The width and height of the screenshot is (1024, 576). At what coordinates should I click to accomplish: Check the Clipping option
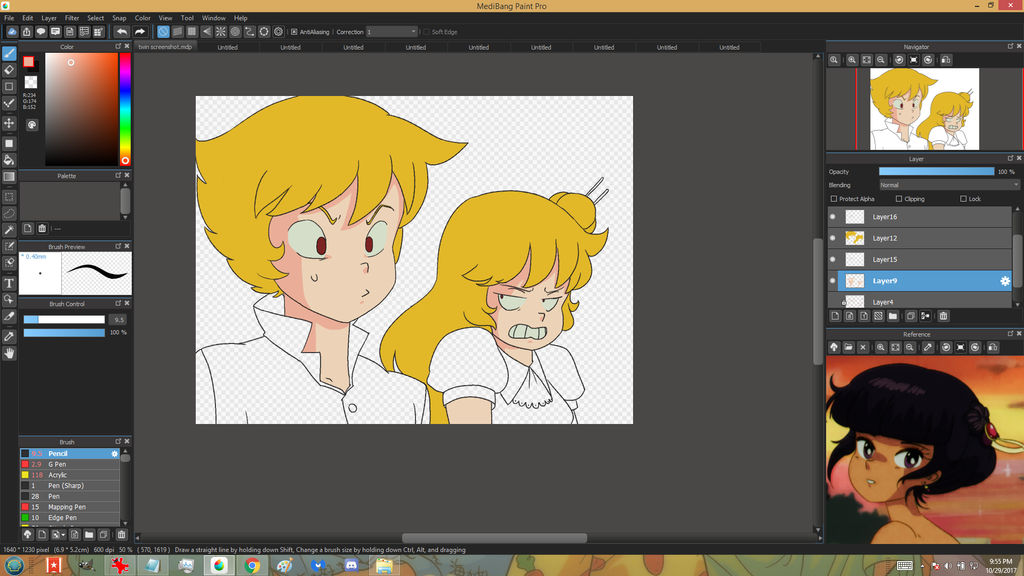[899, 199]
